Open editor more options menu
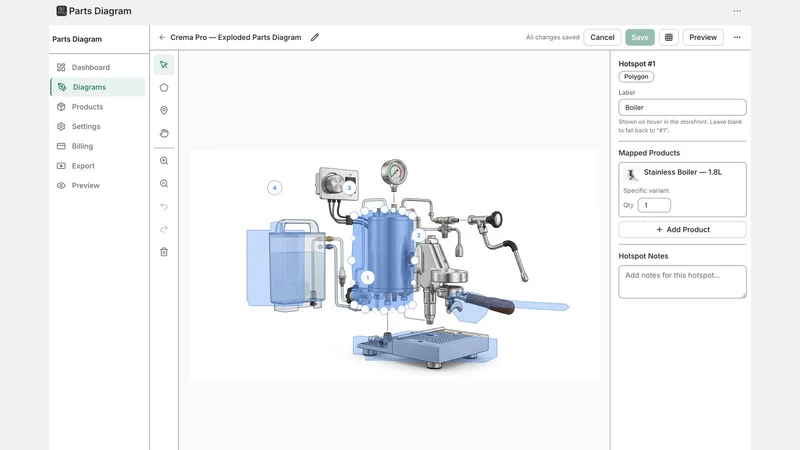Image resolution: width=800 pixels, height=450 pixels. [737, 37]
